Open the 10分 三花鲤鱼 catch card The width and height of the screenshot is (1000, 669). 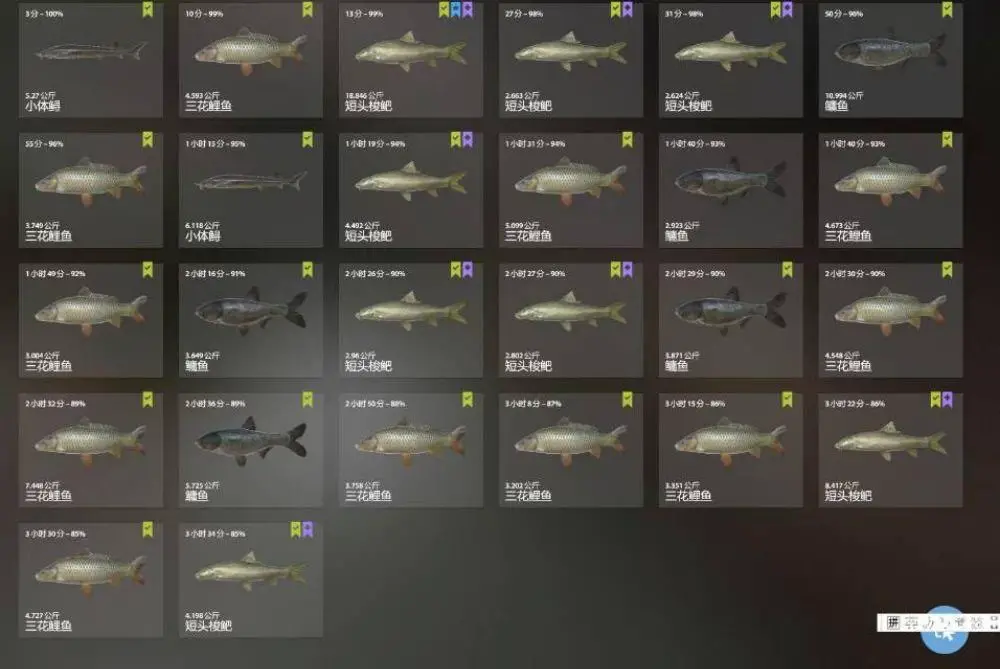coord(251,59)
